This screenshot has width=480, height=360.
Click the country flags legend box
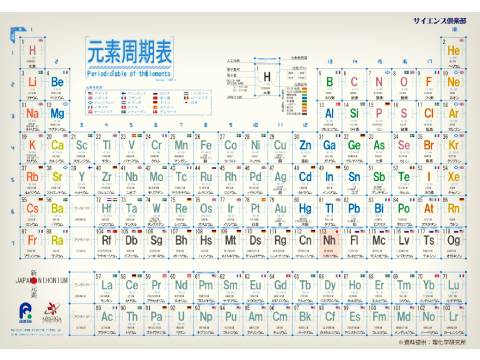tap(149, 102)
